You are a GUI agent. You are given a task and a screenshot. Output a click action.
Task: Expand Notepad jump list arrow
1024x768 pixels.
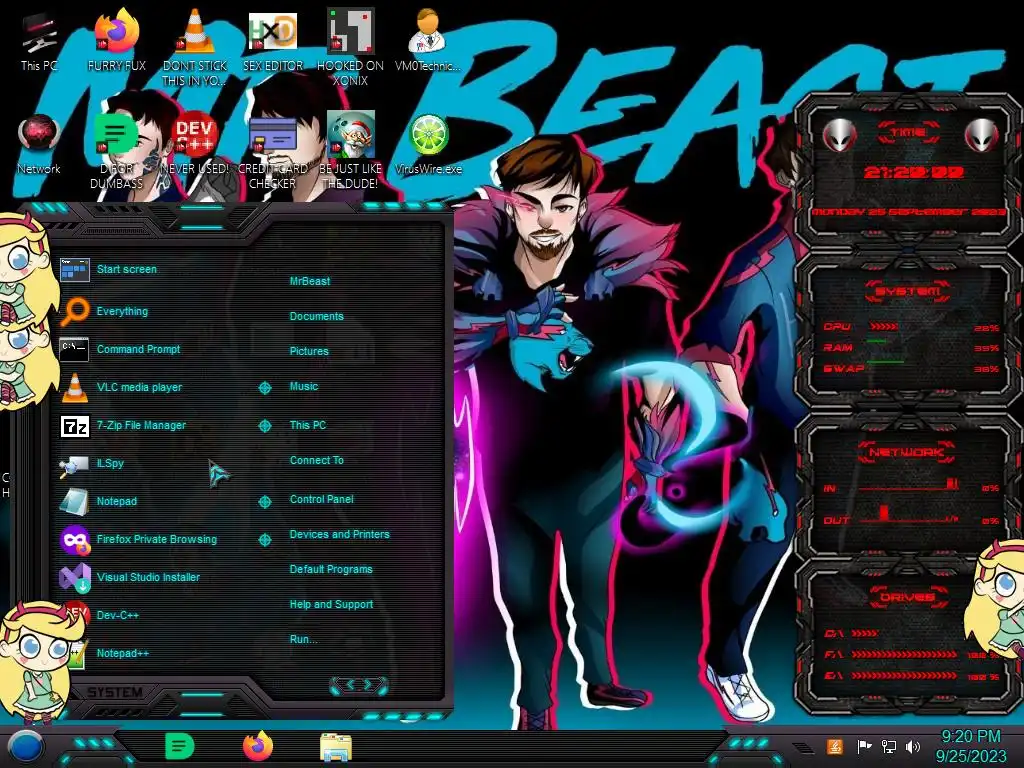pyautogui.click(x=264, y=502)
